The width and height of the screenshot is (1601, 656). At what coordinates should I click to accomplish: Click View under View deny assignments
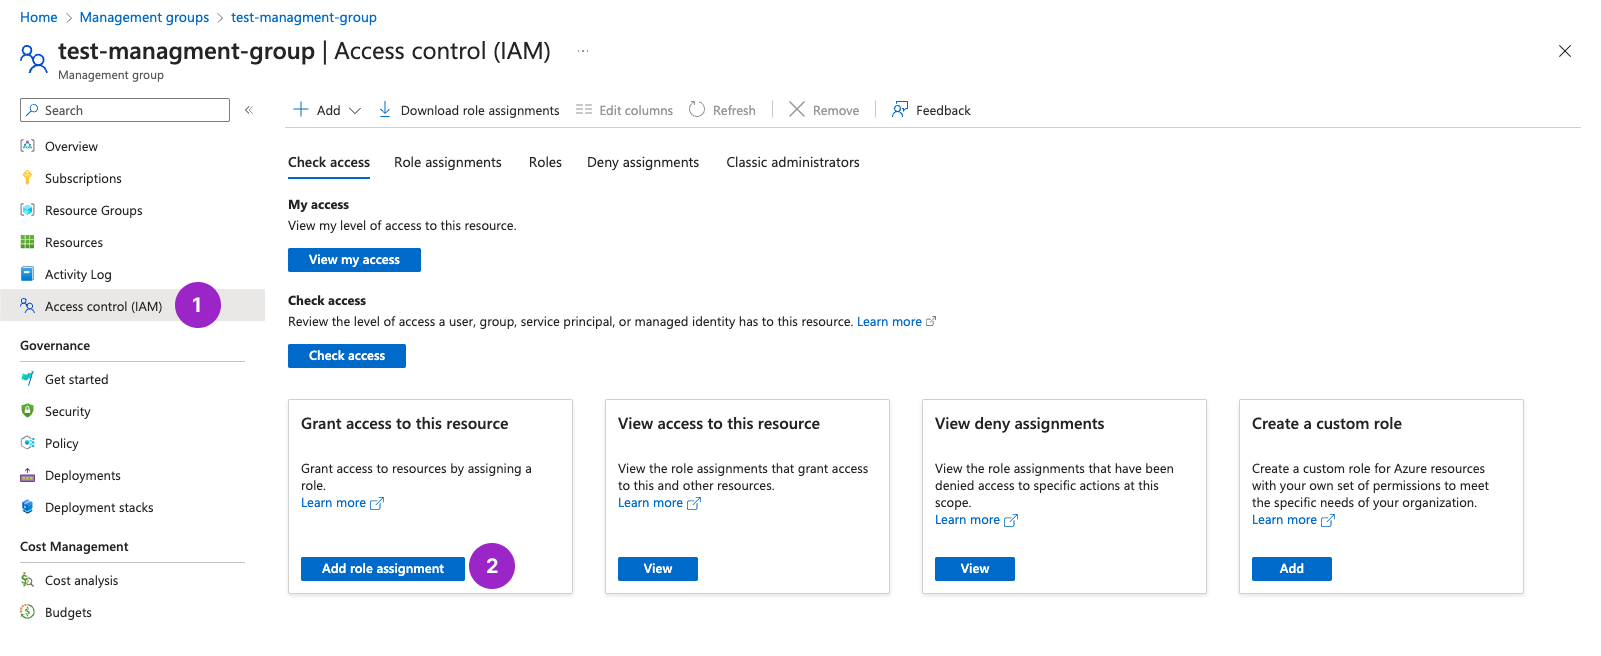(x=975, y=569)
